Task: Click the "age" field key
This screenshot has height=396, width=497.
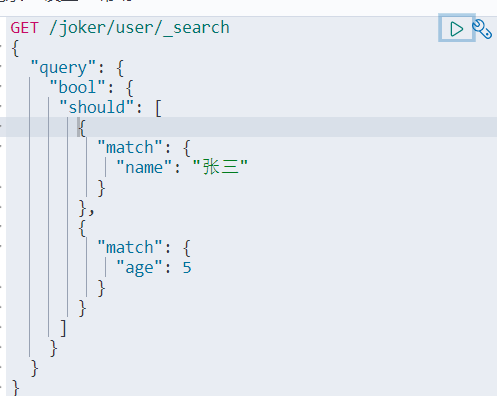Action: [x=139, y=268]
